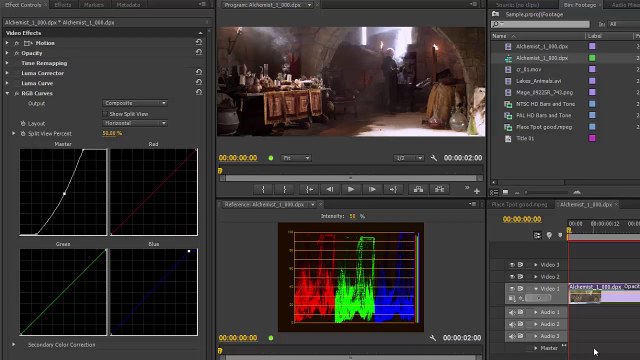
Task: Click the Mark Out button
Action: coord(284,189)
